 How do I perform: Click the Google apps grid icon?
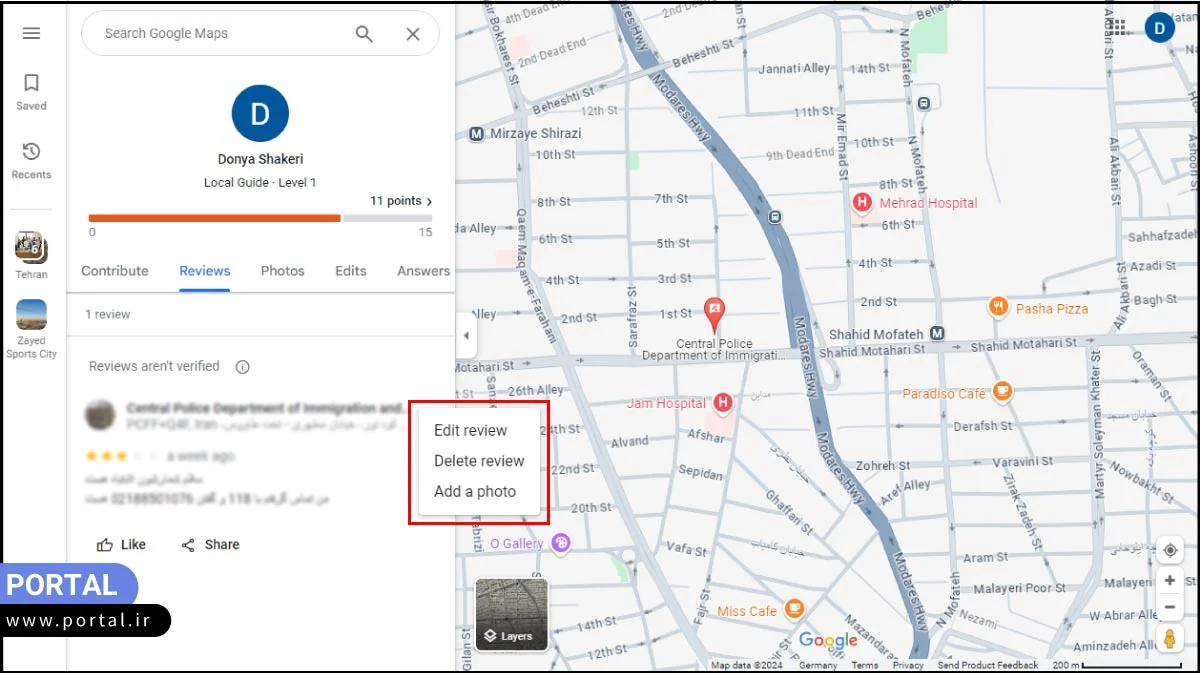tap(1119, 28)
